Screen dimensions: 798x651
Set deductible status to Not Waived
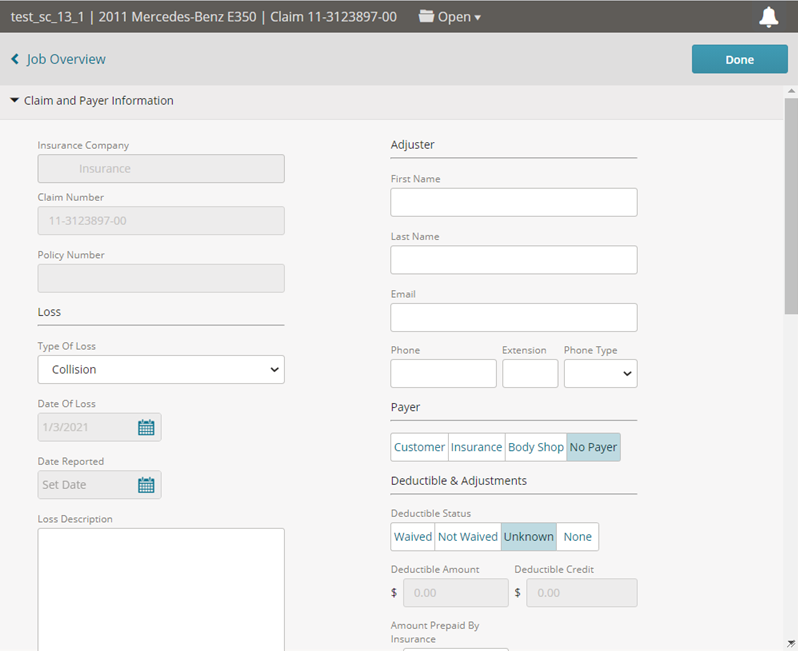click(x=467, y=537)
